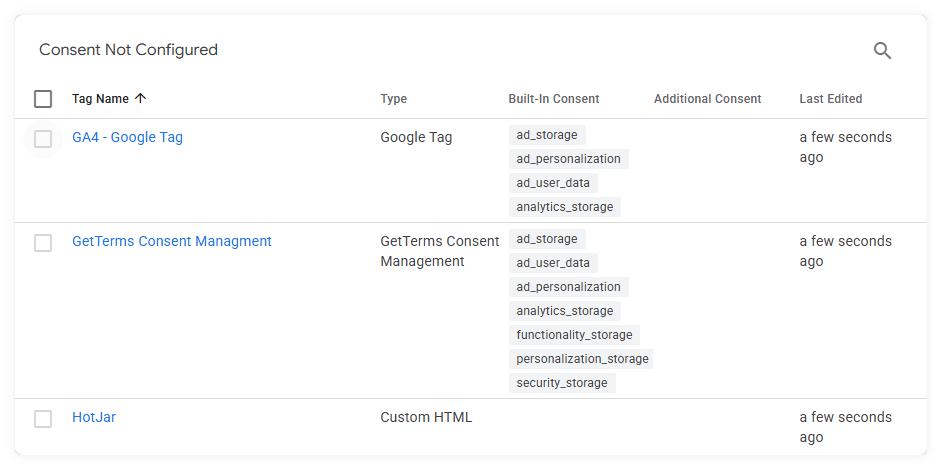
Task: Click the Additional Consent column header
Action: point(708,99)
